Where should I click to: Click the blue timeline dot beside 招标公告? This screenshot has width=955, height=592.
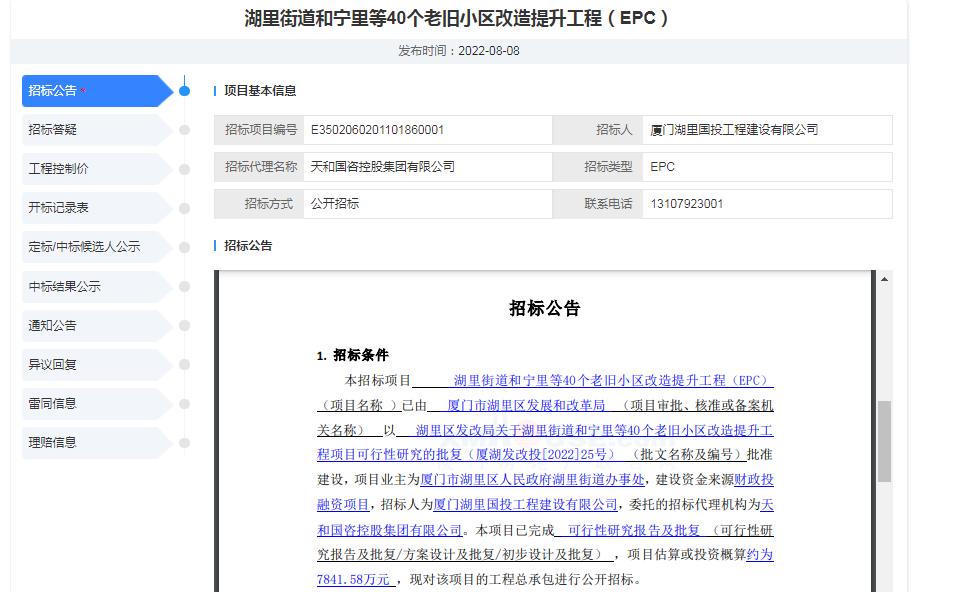(x=184, y=91)
